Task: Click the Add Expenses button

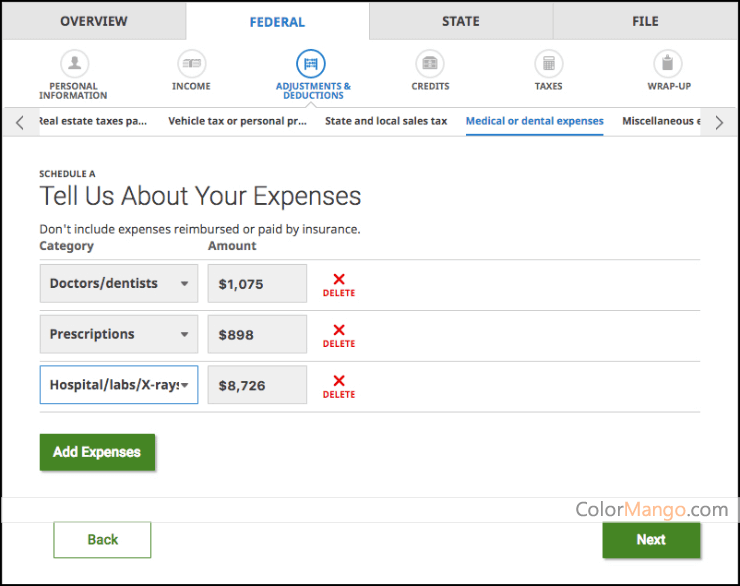Action: (97, 452)
